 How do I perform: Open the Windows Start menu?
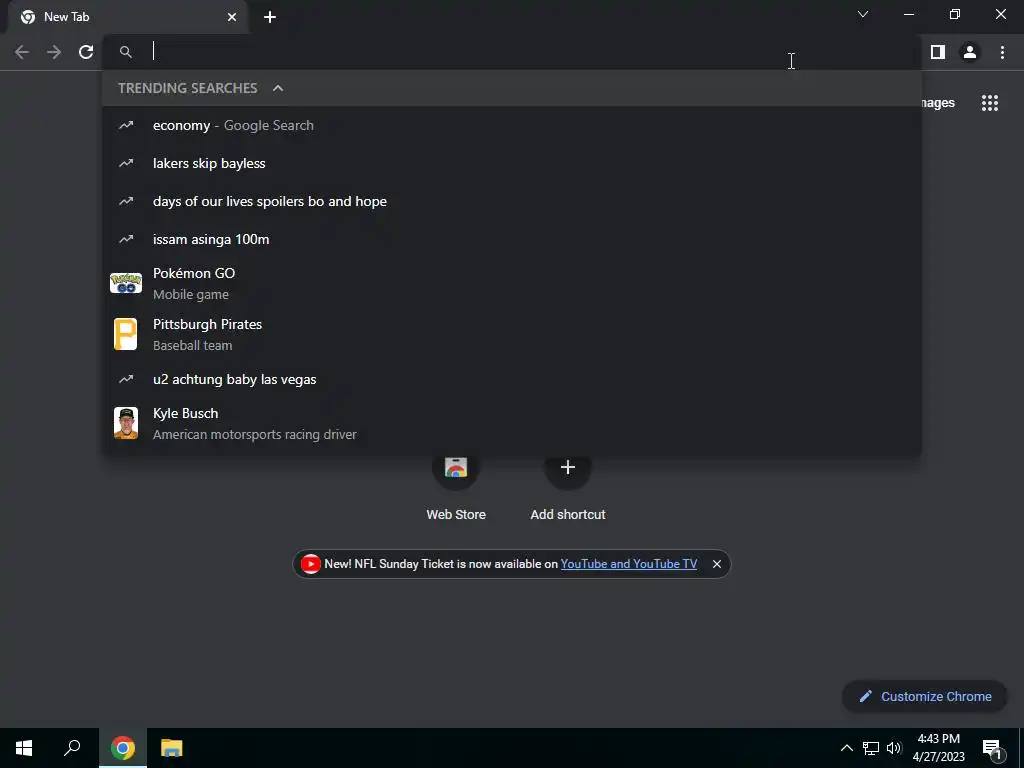tap(24, 748)
